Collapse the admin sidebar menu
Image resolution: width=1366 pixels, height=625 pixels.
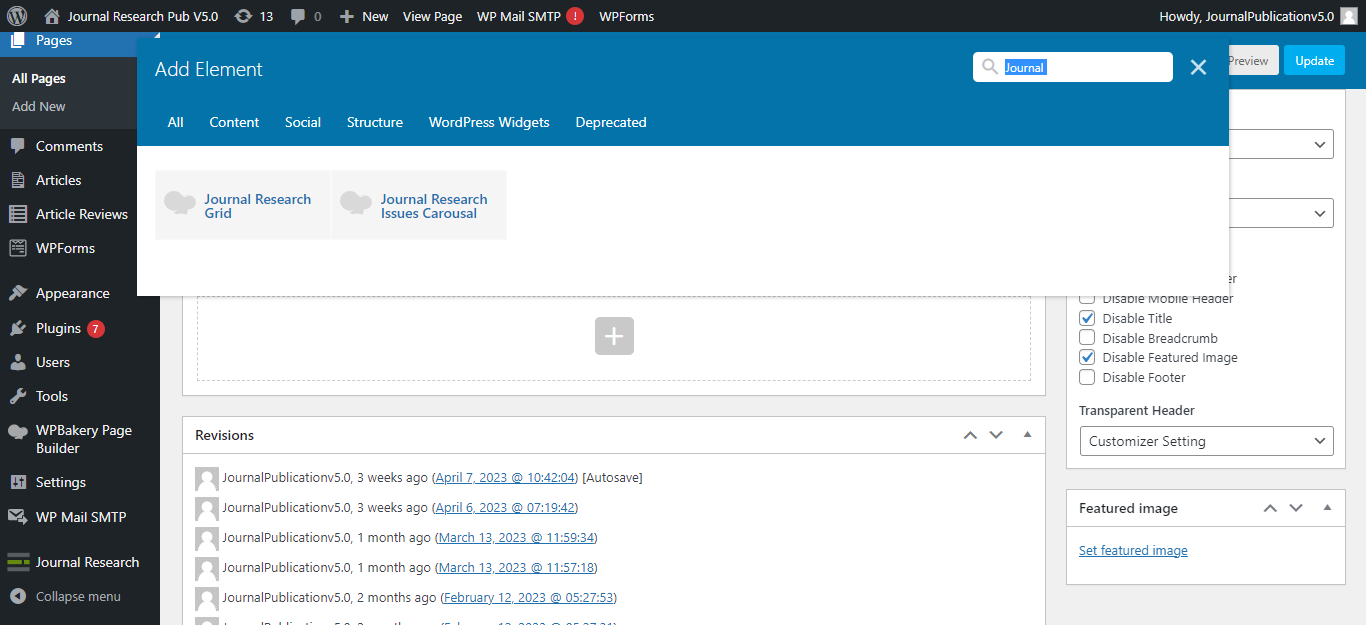pyautogui.click(x=77, y=596)
